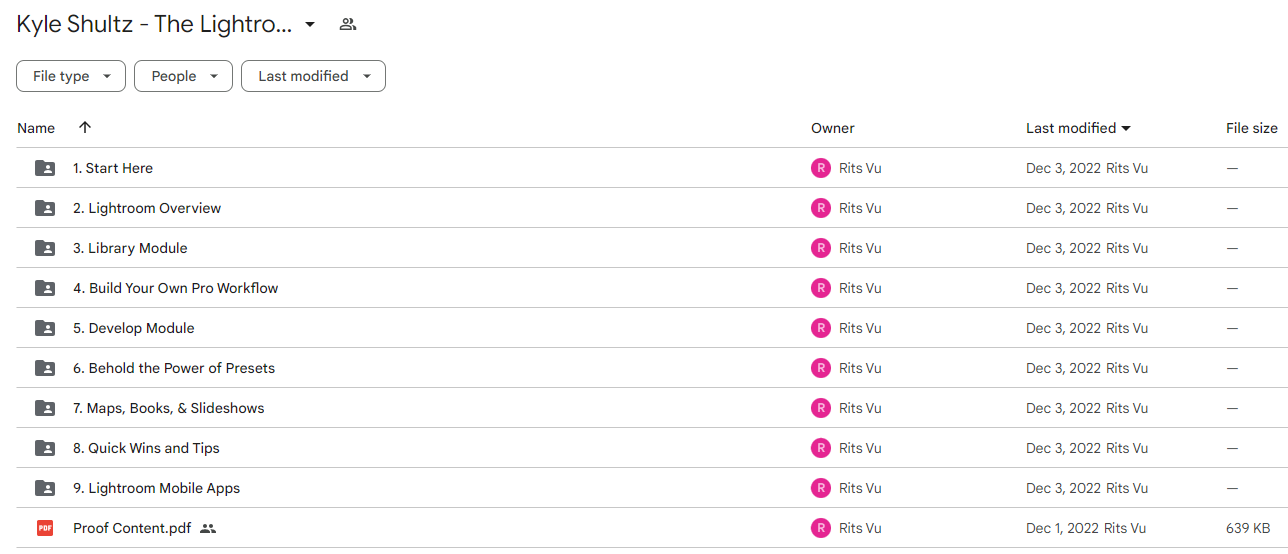
Task: Expand the folder title dropdown arrow
Action: tap(310, 24)
